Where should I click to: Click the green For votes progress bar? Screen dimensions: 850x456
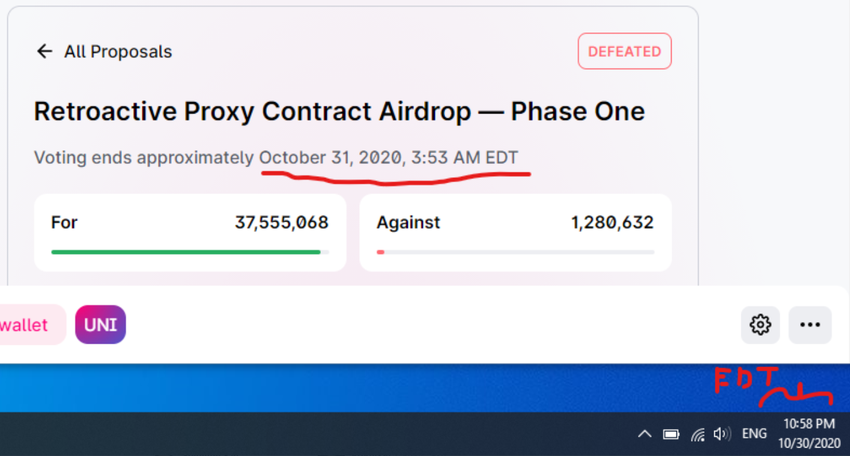(185, 252)
